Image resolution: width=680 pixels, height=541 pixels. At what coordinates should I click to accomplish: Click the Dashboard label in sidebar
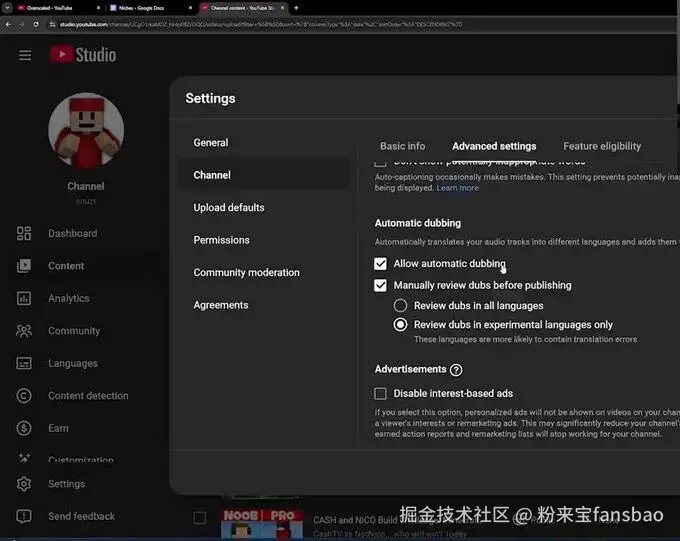tap(72, 233)
